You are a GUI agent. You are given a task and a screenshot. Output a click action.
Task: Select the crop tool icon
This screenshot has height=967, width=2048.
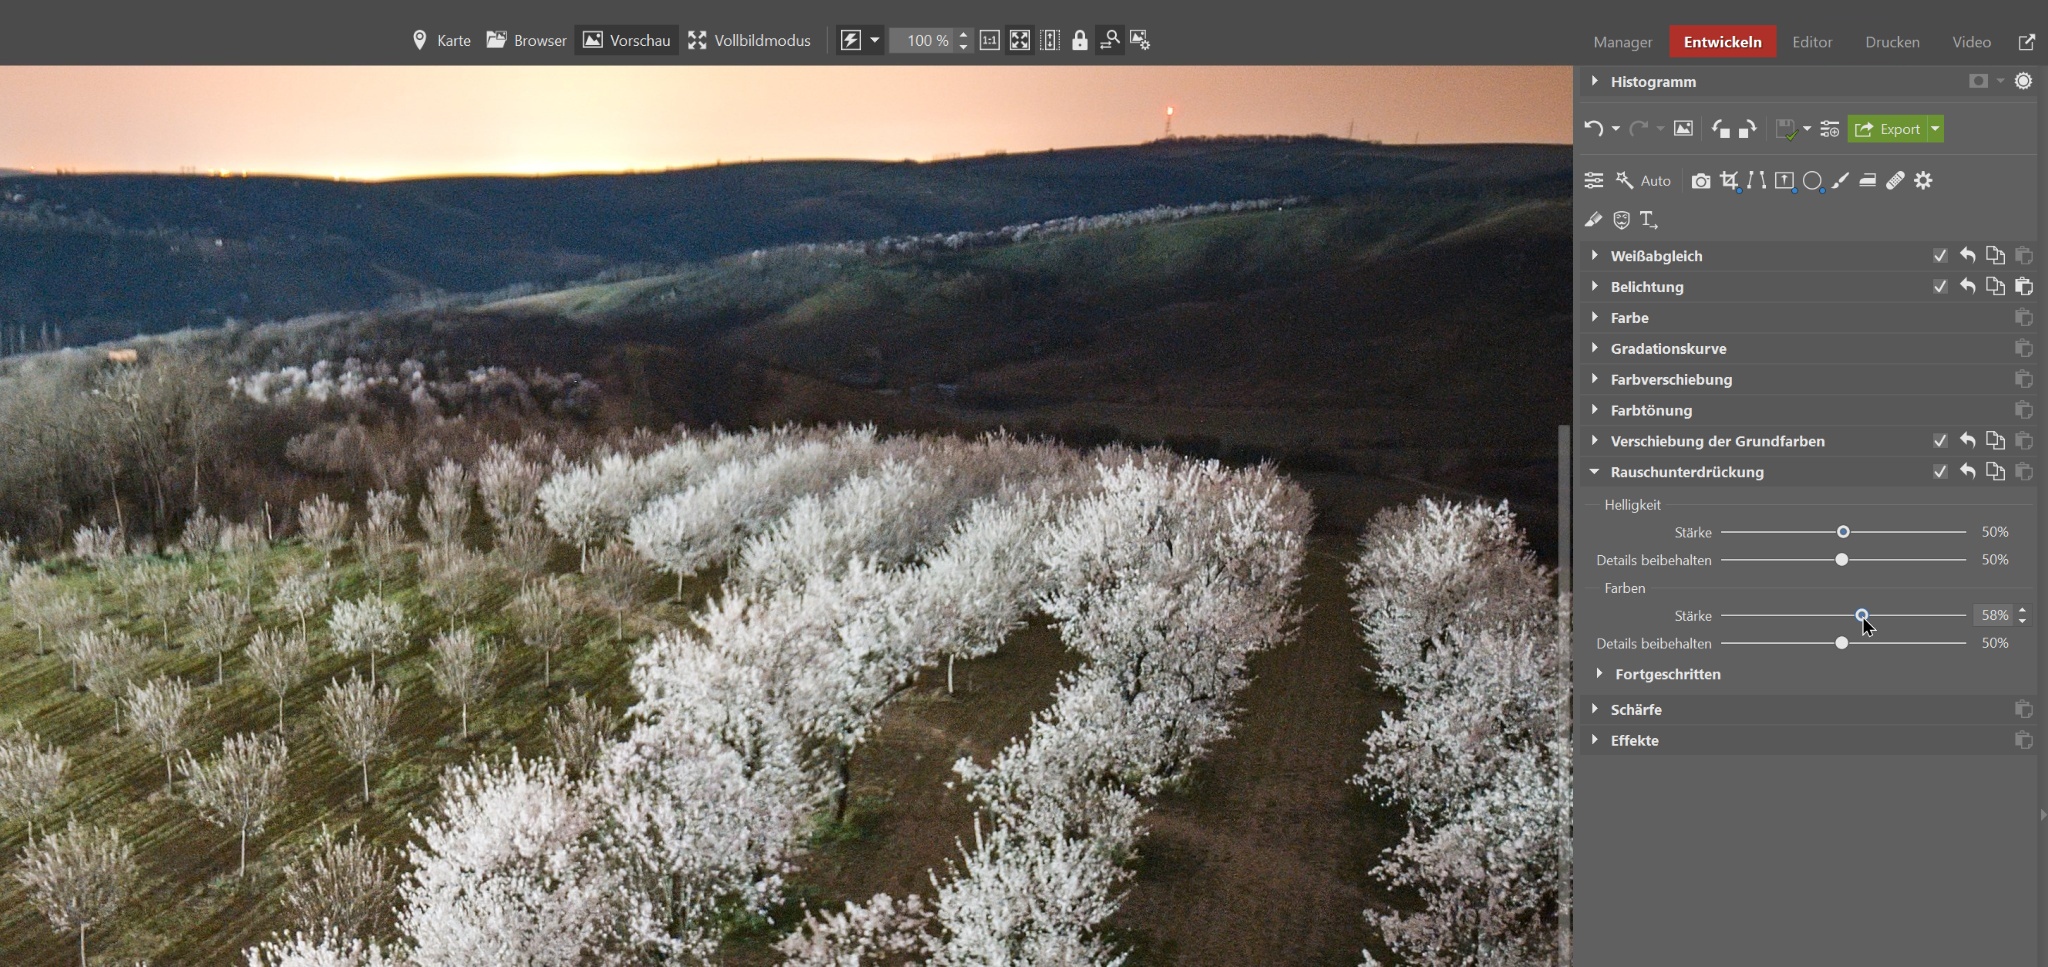click(1729, 181)
